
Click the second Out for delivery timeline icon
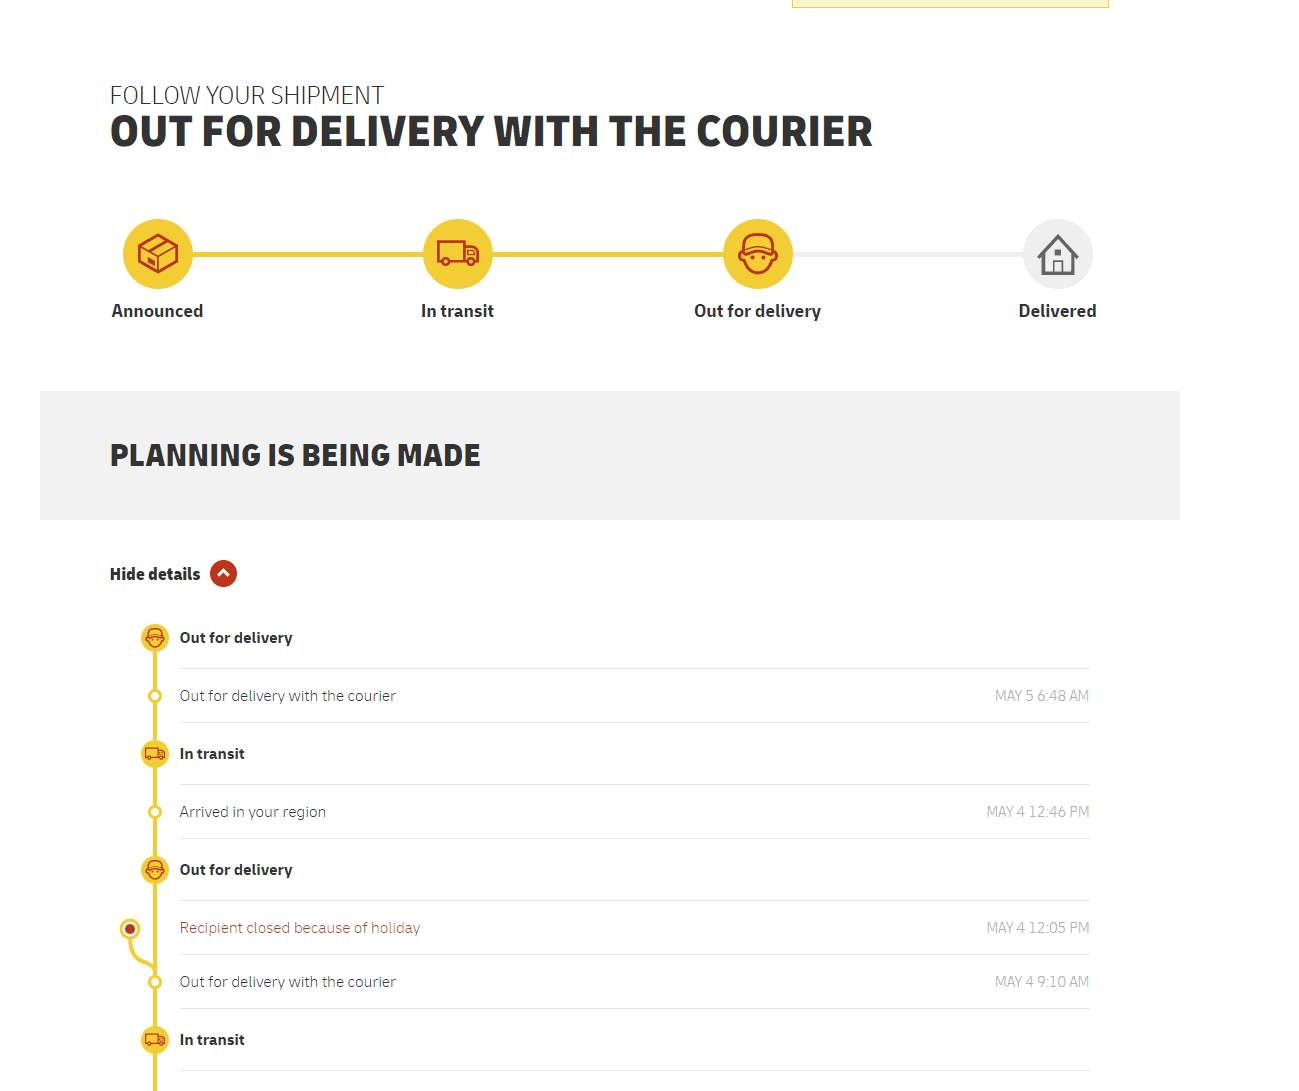coord(155,870)
